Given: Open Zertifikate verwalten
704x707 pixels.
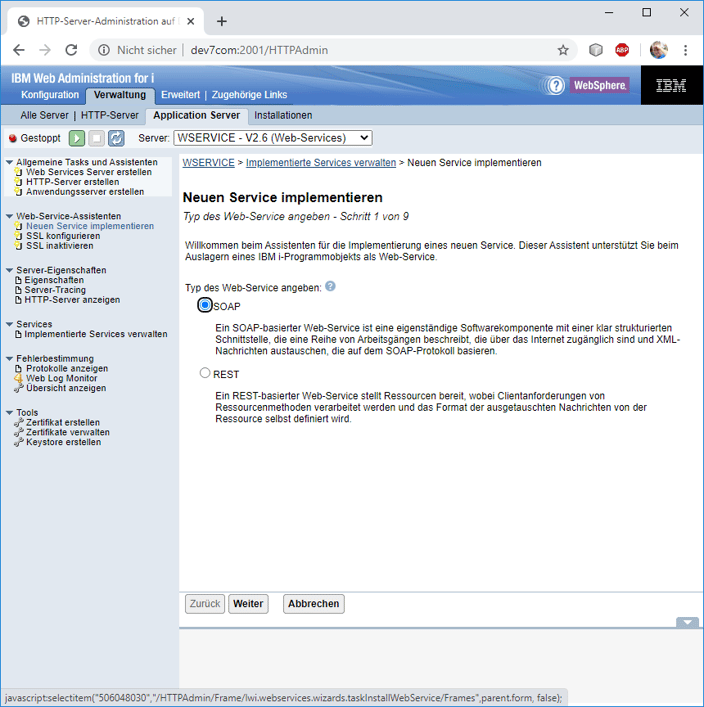Looking at the screenshot, I should [68, 432].
